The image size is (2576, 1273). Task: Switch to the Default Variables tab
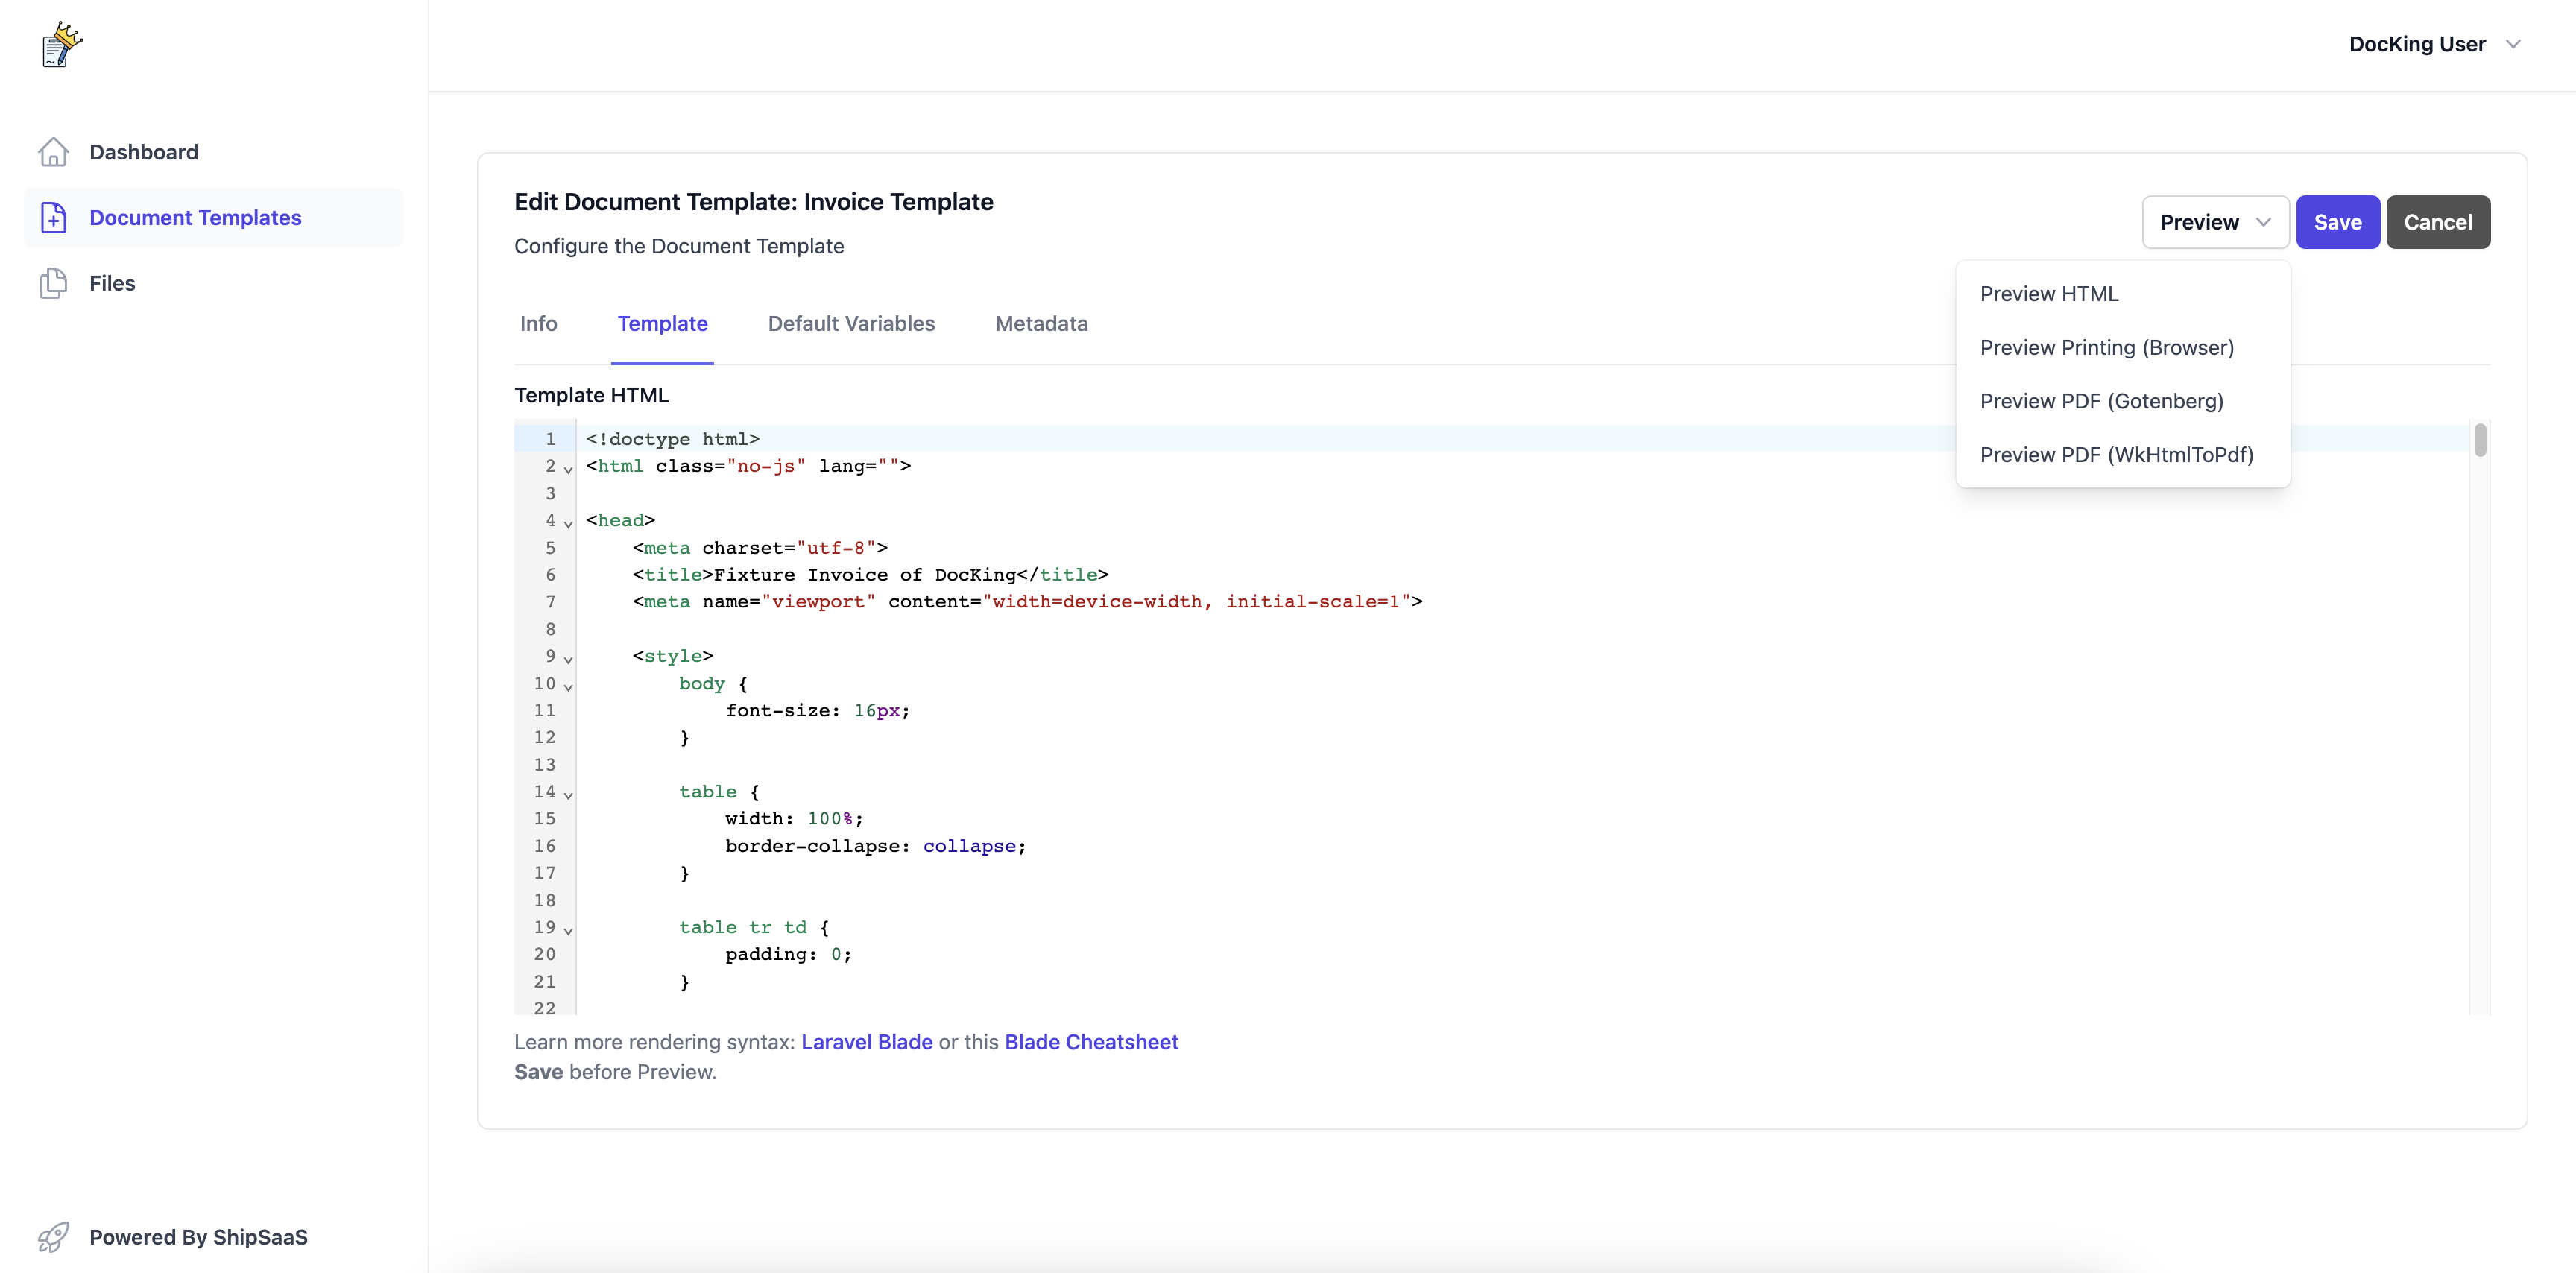click(851, 324)
